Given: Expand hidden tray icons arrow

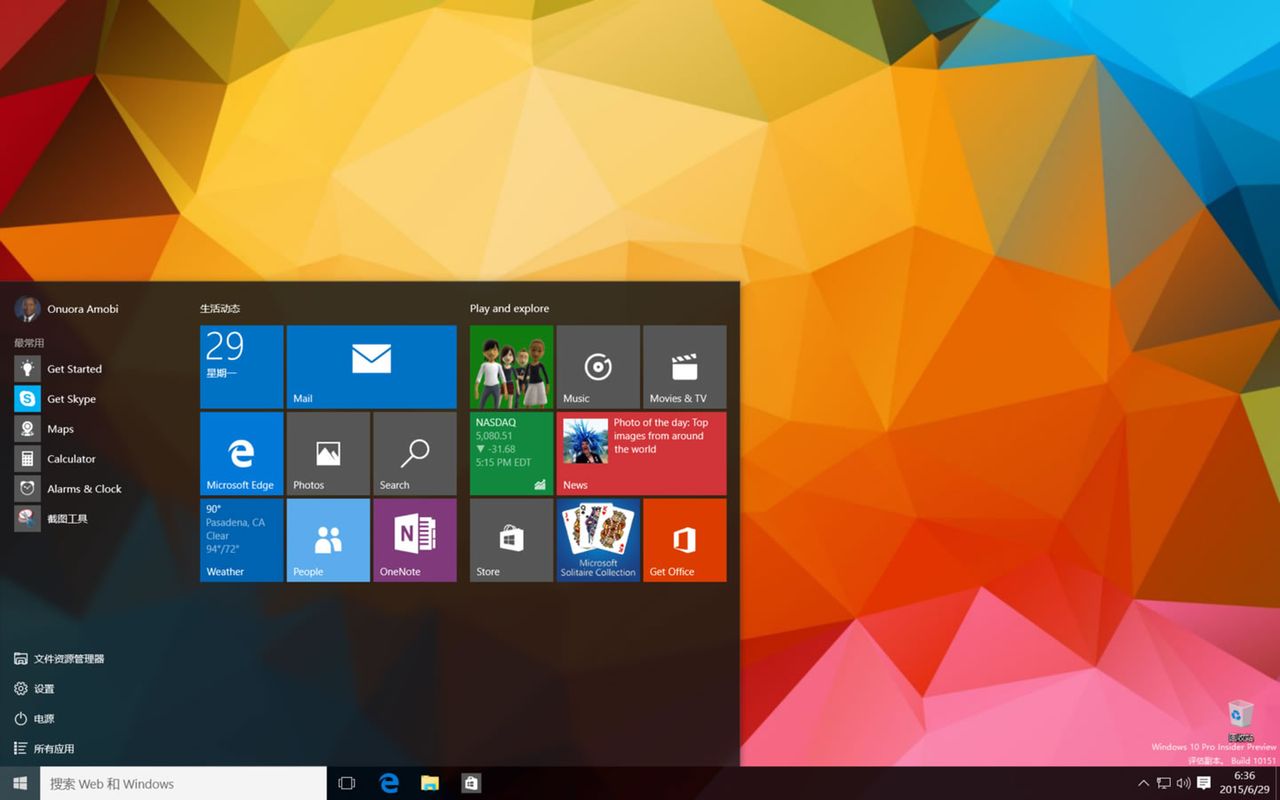Looking at the screenshot, I should click(x=1144, y=783).
